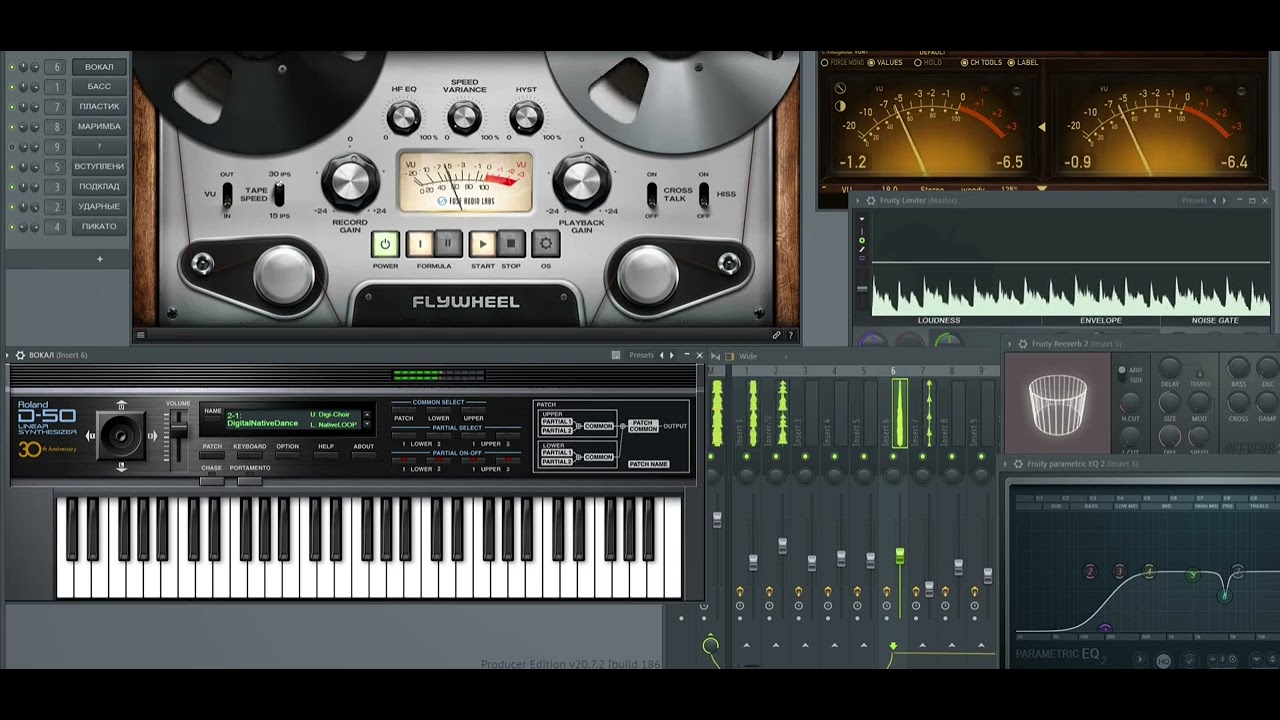
Task: Open Fruity Limiter gear settings icon
Action: 870,200
